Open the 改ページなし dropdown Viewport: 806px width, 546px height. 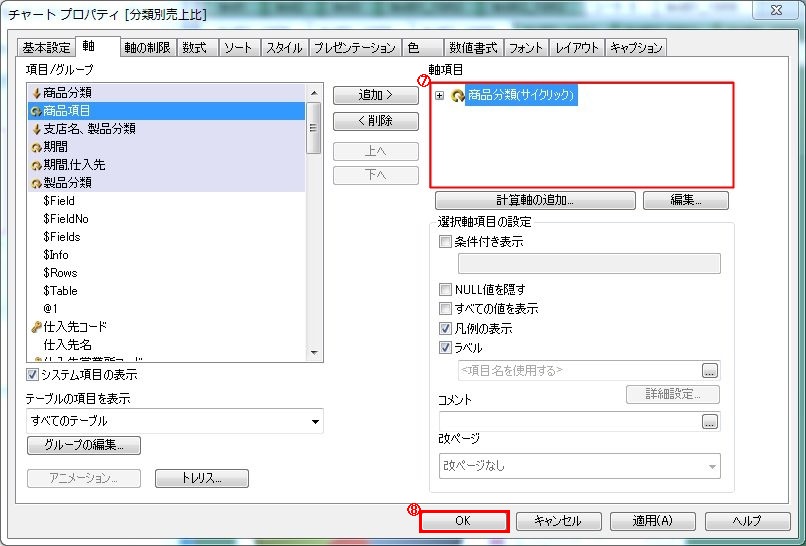tap(712, 466)
